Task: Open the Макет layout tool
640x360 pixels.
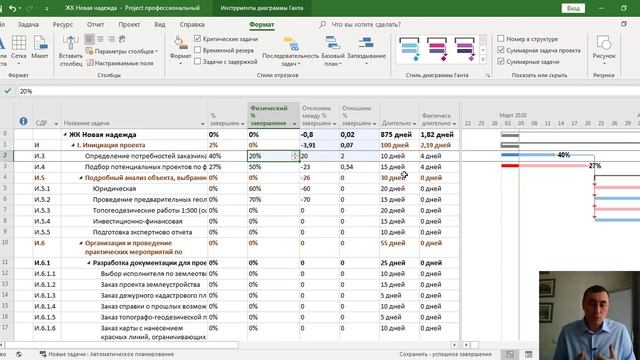Action: (x=40, y=47)
